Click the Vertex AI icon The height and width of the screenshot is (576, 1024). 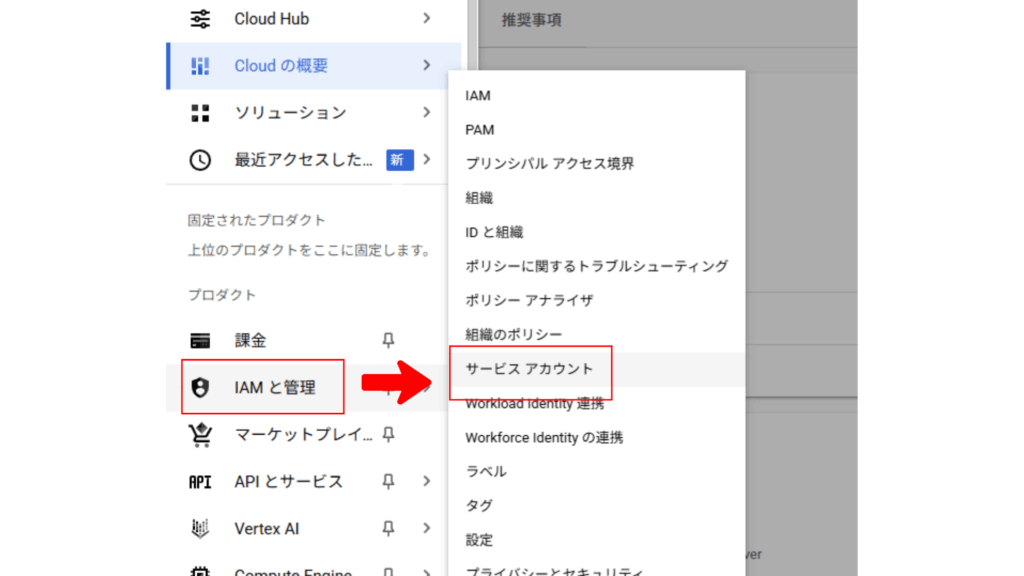coord(200,528)
